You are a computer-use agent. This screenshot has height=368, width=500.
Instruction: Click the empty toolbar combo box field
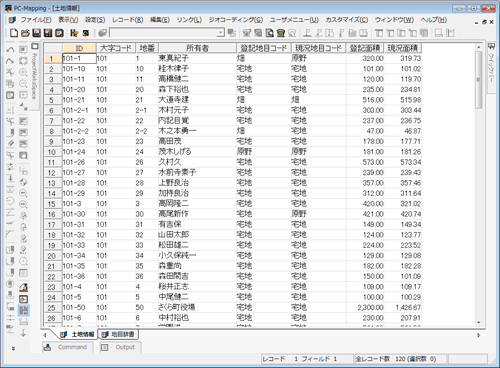point(163,33)
